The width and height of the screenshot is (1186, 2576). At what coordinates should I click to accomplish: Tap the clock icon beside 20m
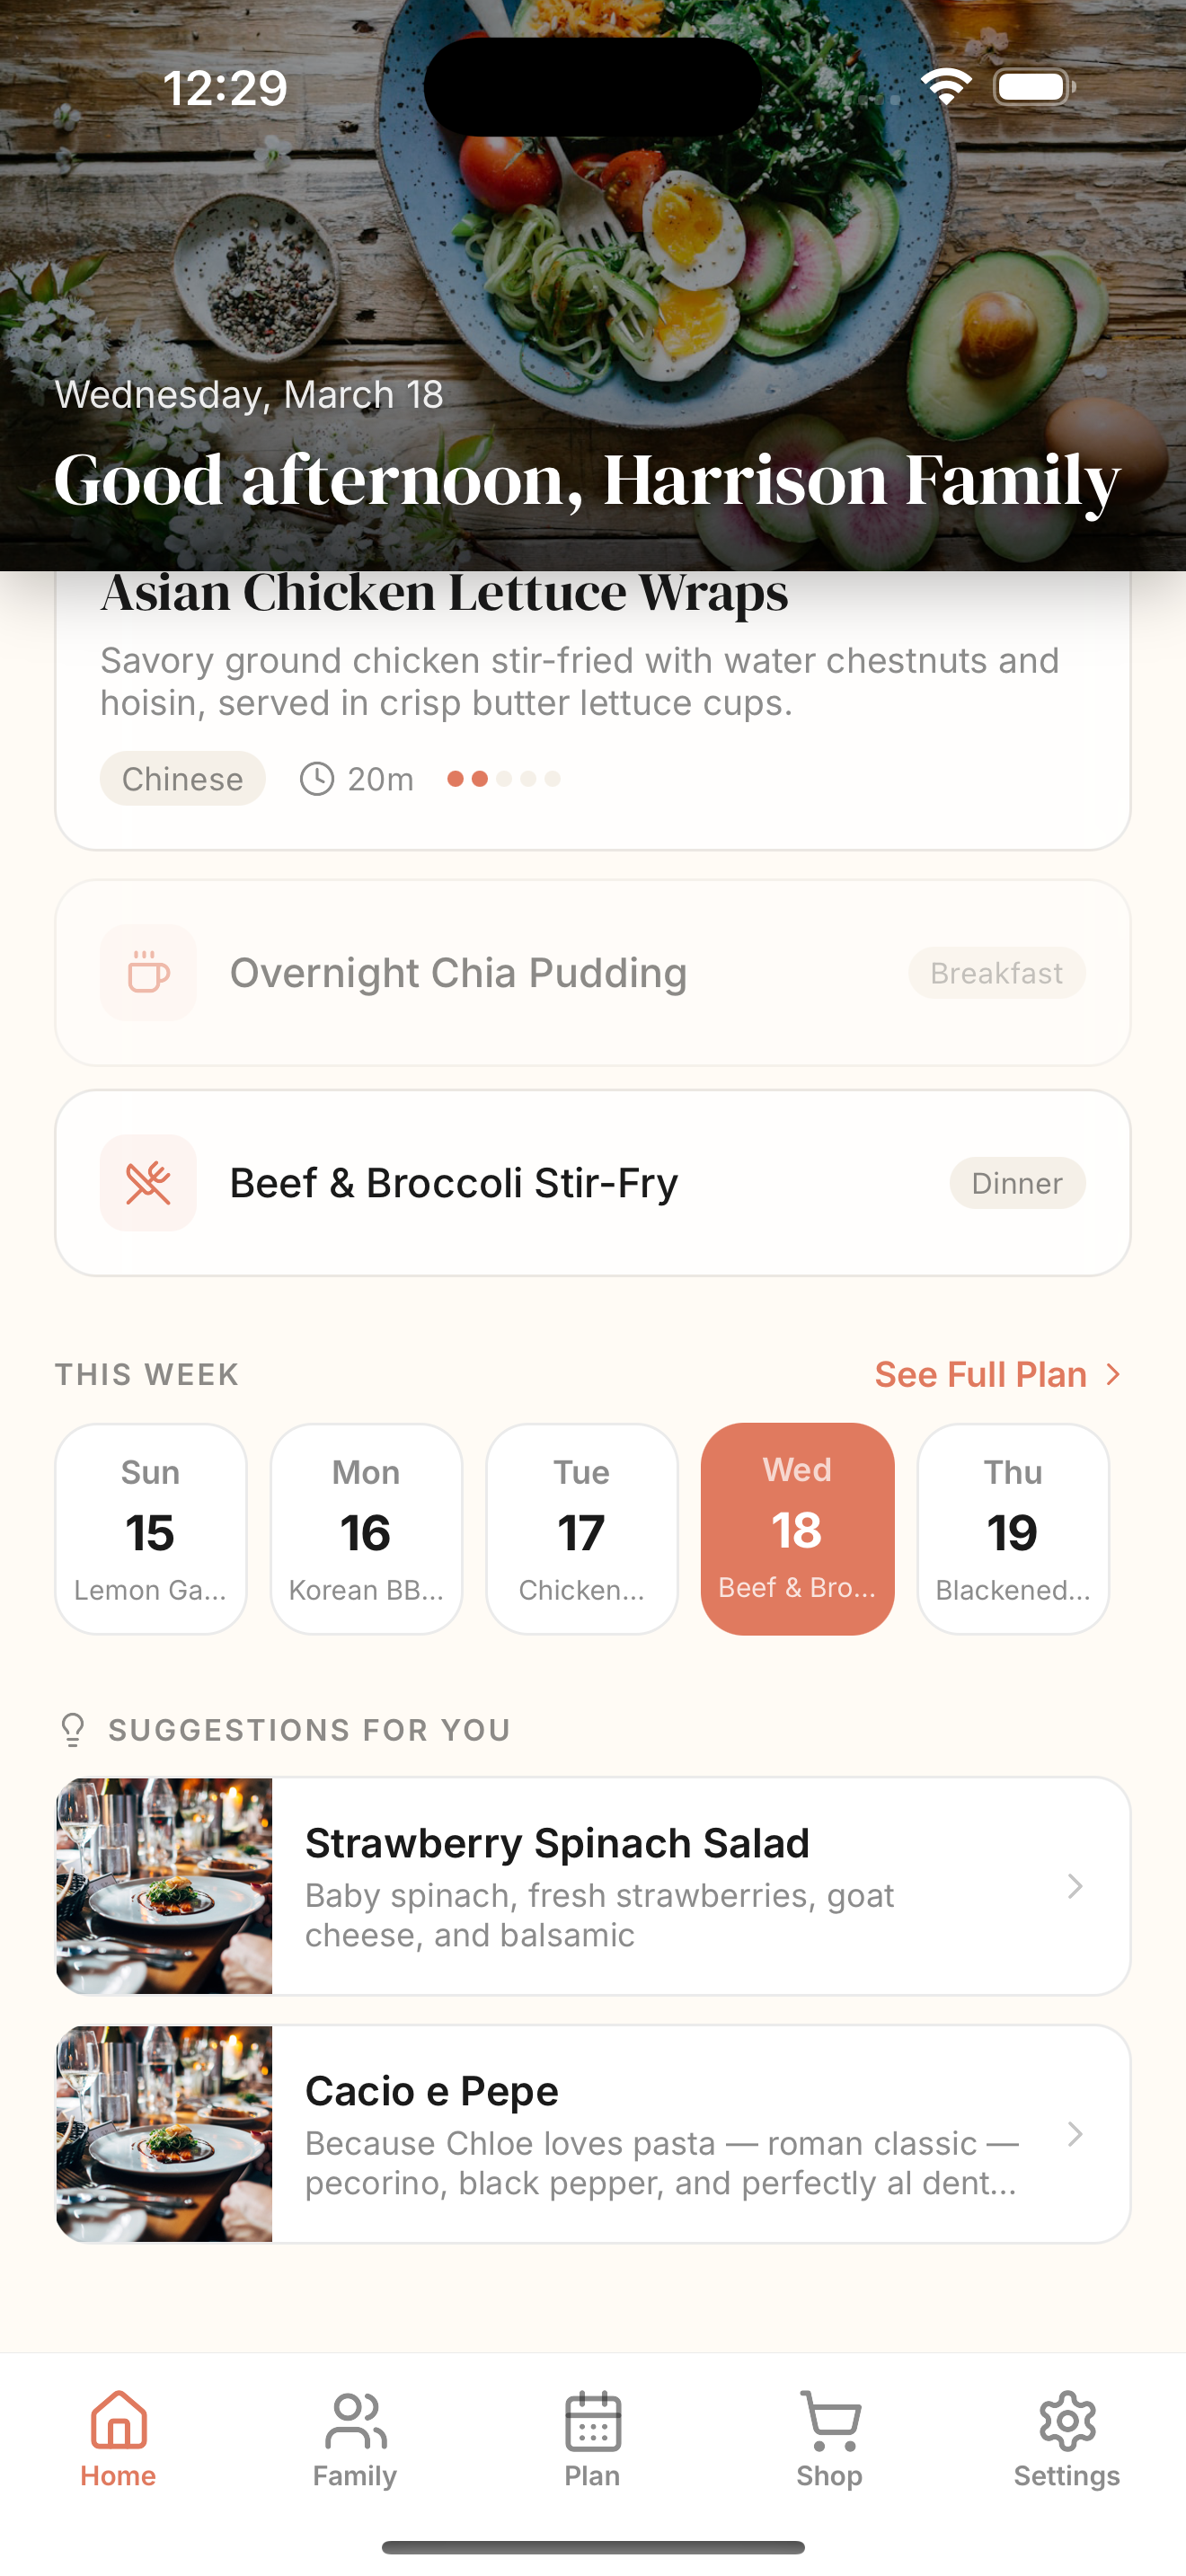point(317,779)
